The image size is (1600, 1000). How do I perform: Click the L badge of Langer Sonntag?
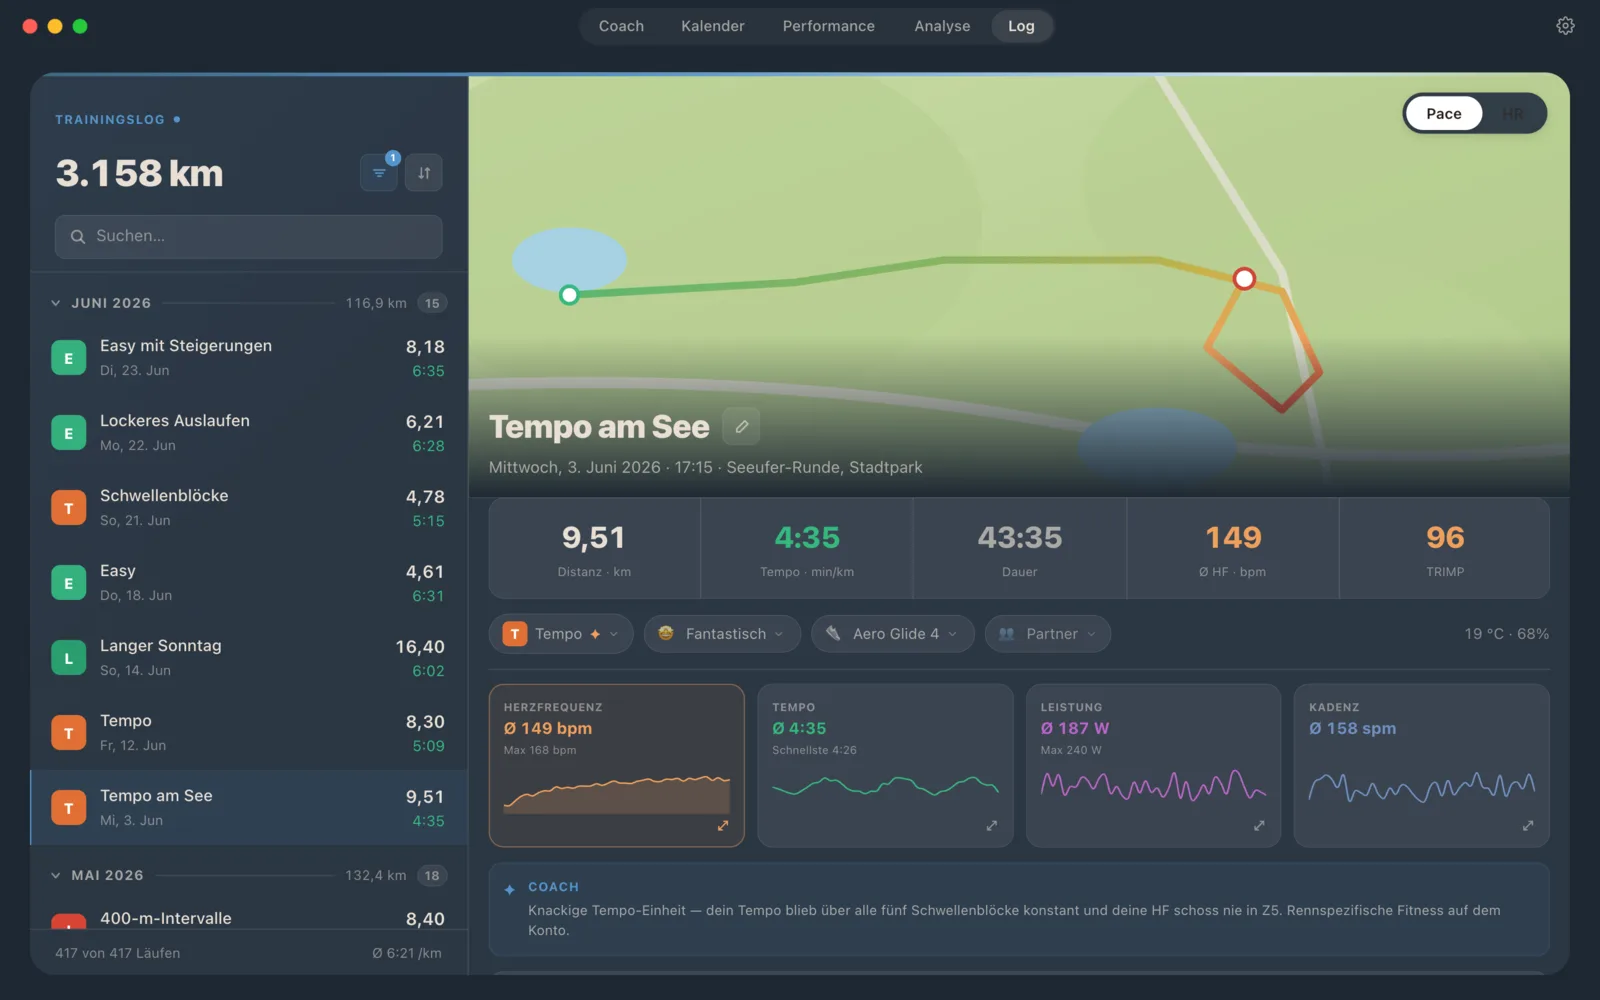pos(69,658)
